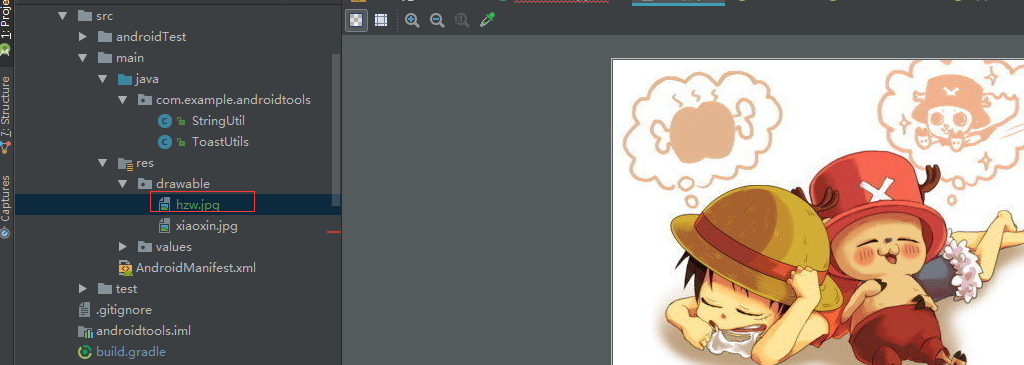Open androidtools.iml file

144,330
